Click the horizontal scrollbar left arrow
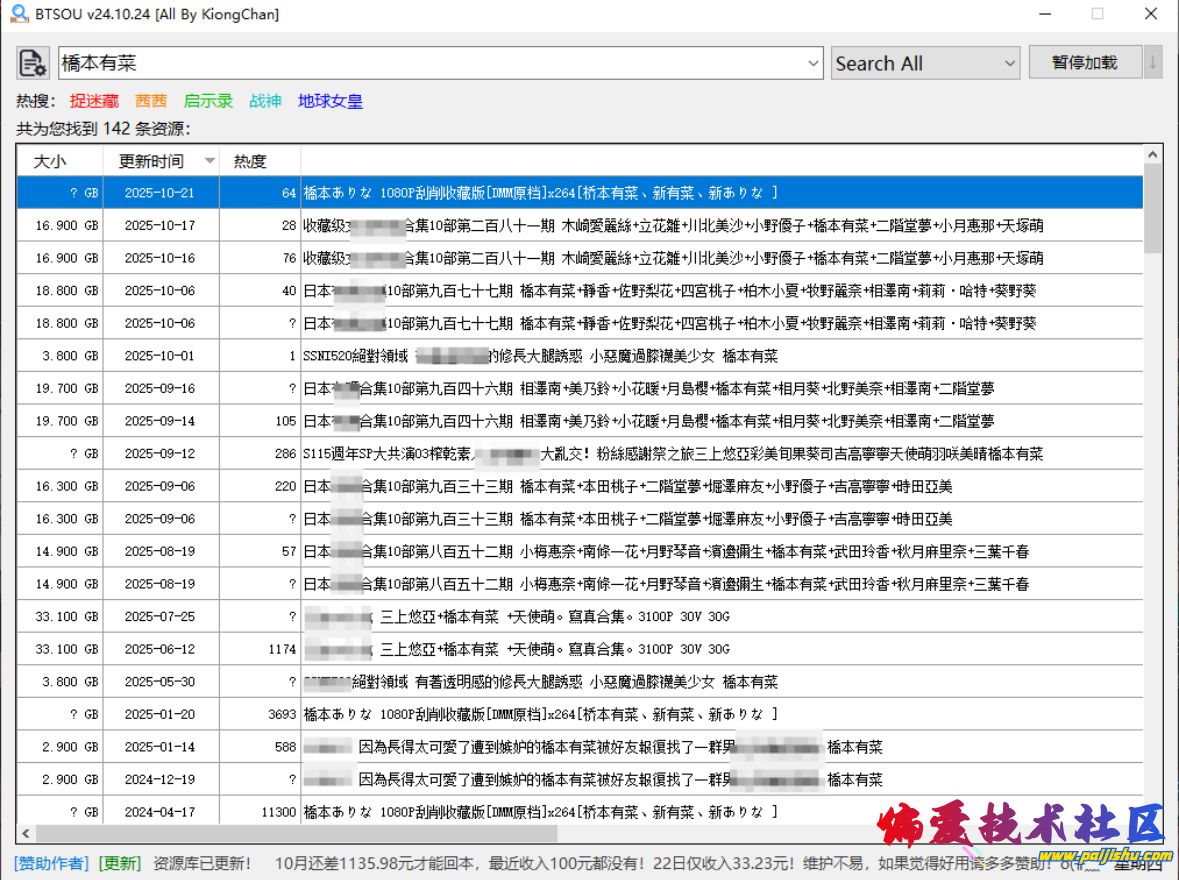 [26, 832]
